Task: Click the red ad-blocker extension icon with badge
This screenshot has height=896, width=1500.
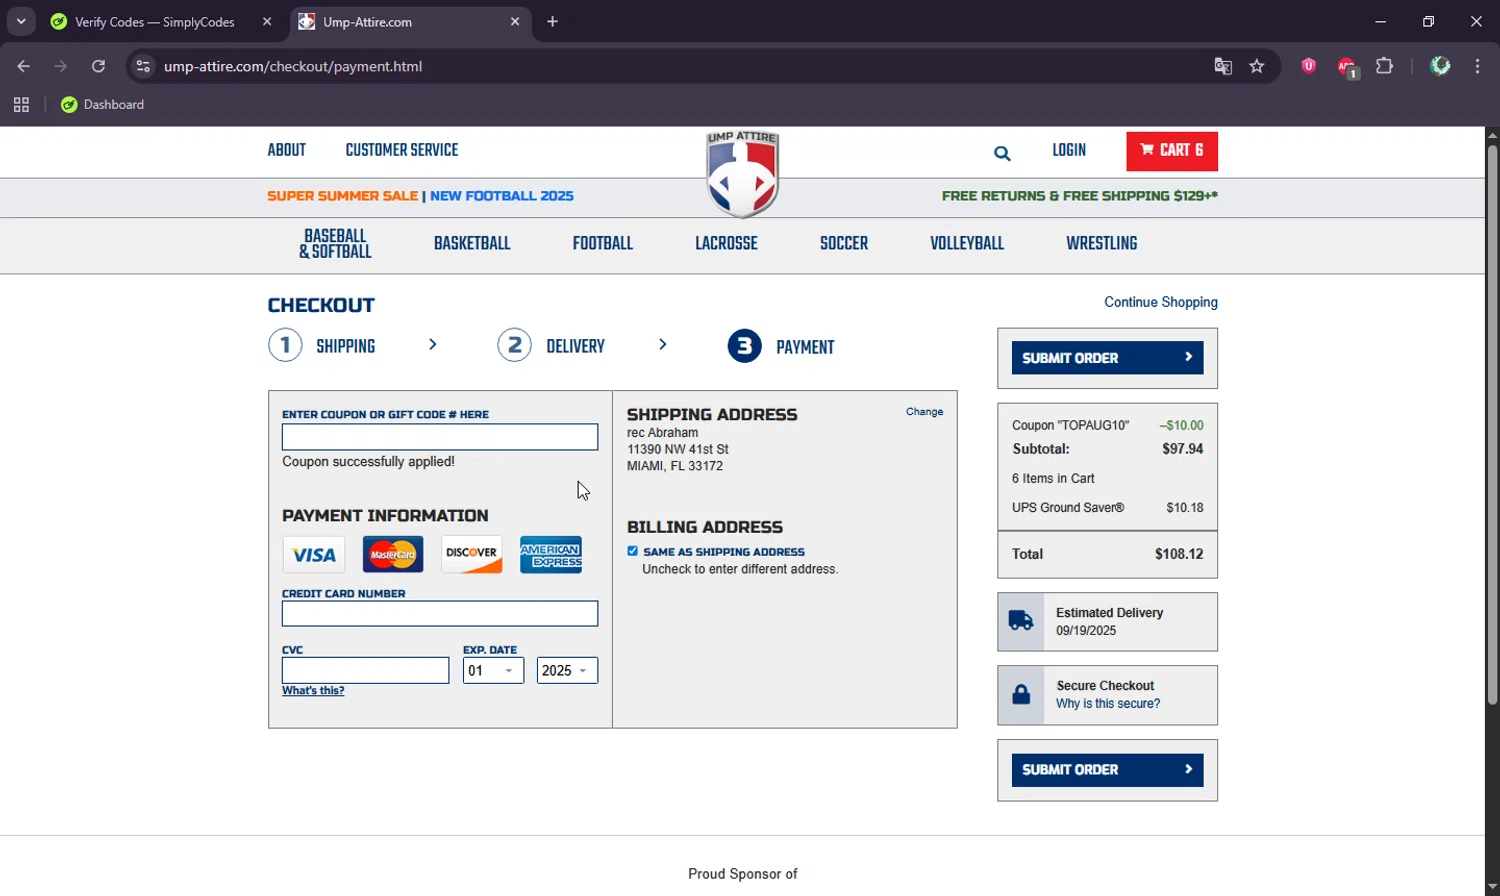Action: [1347, 67]
